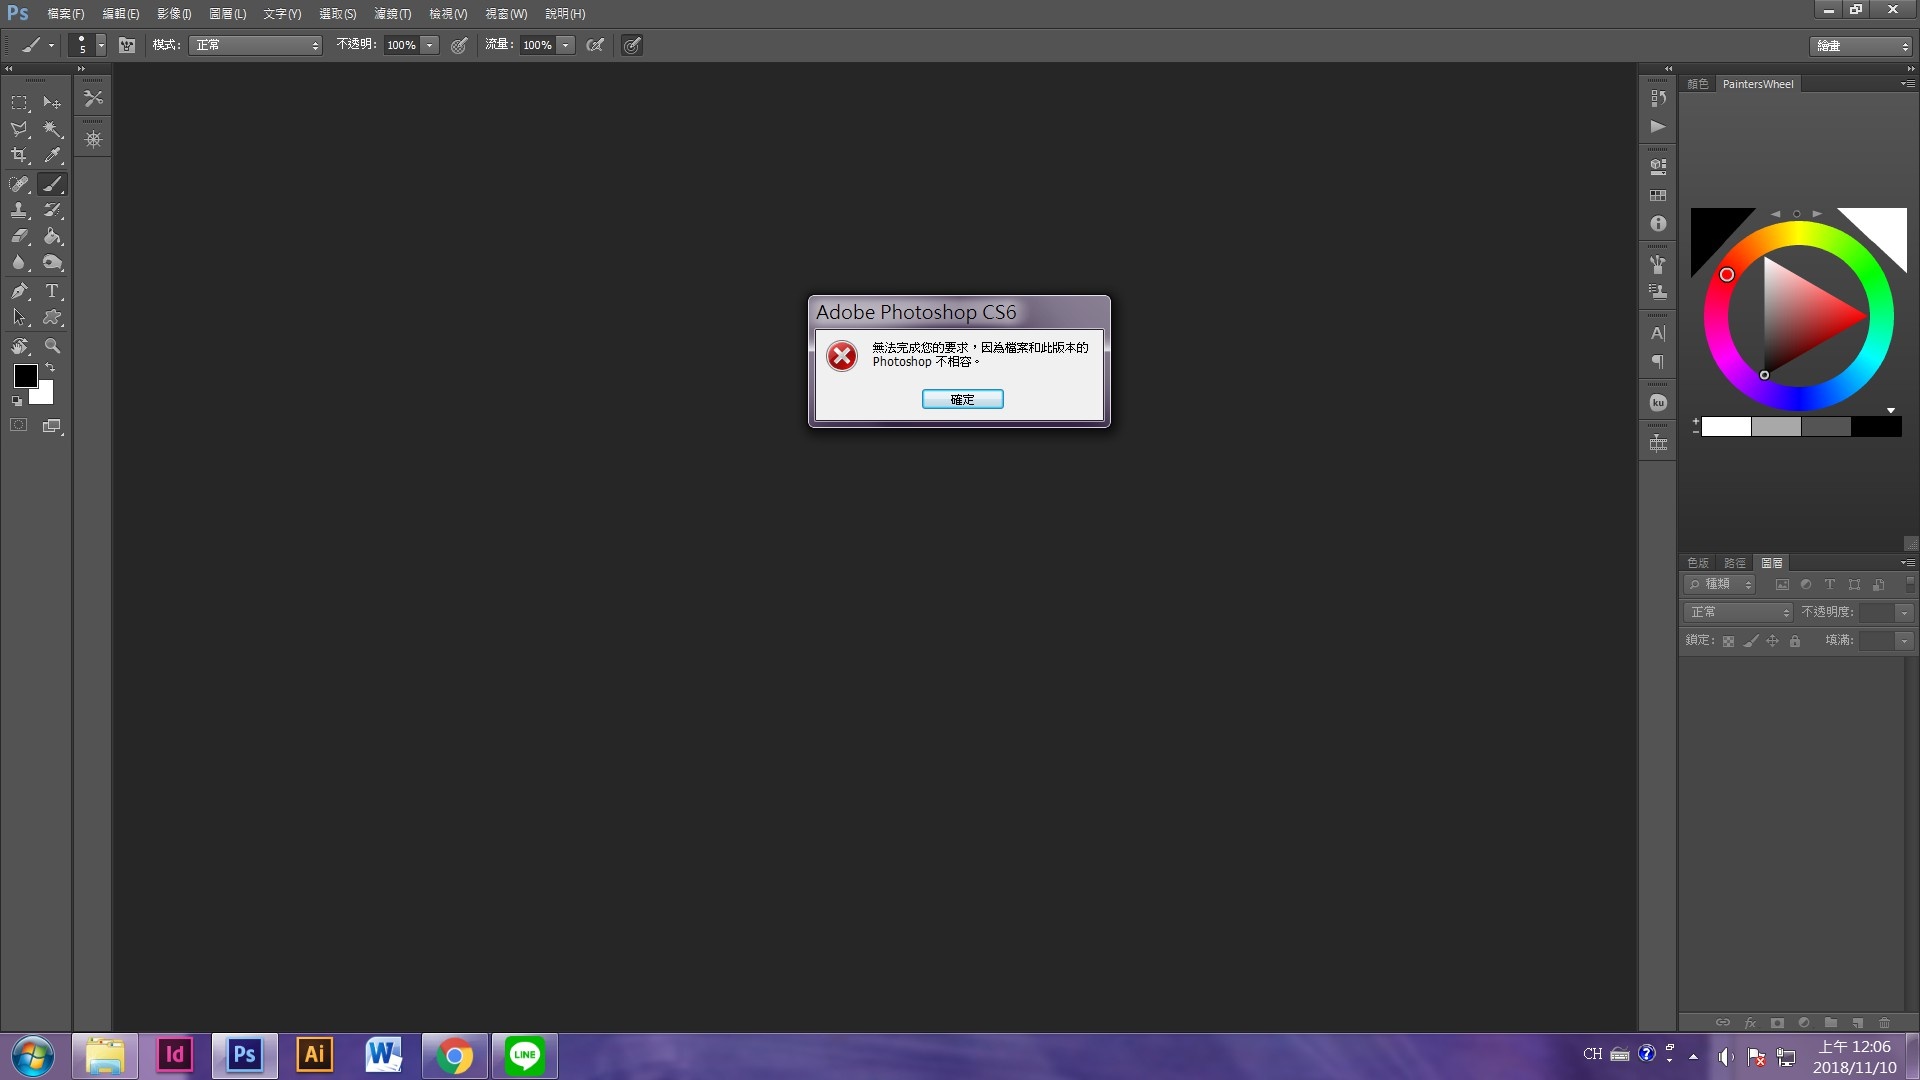Open the Info panel icon in the dock
1920x1080 pixels.
(1658, 224)
